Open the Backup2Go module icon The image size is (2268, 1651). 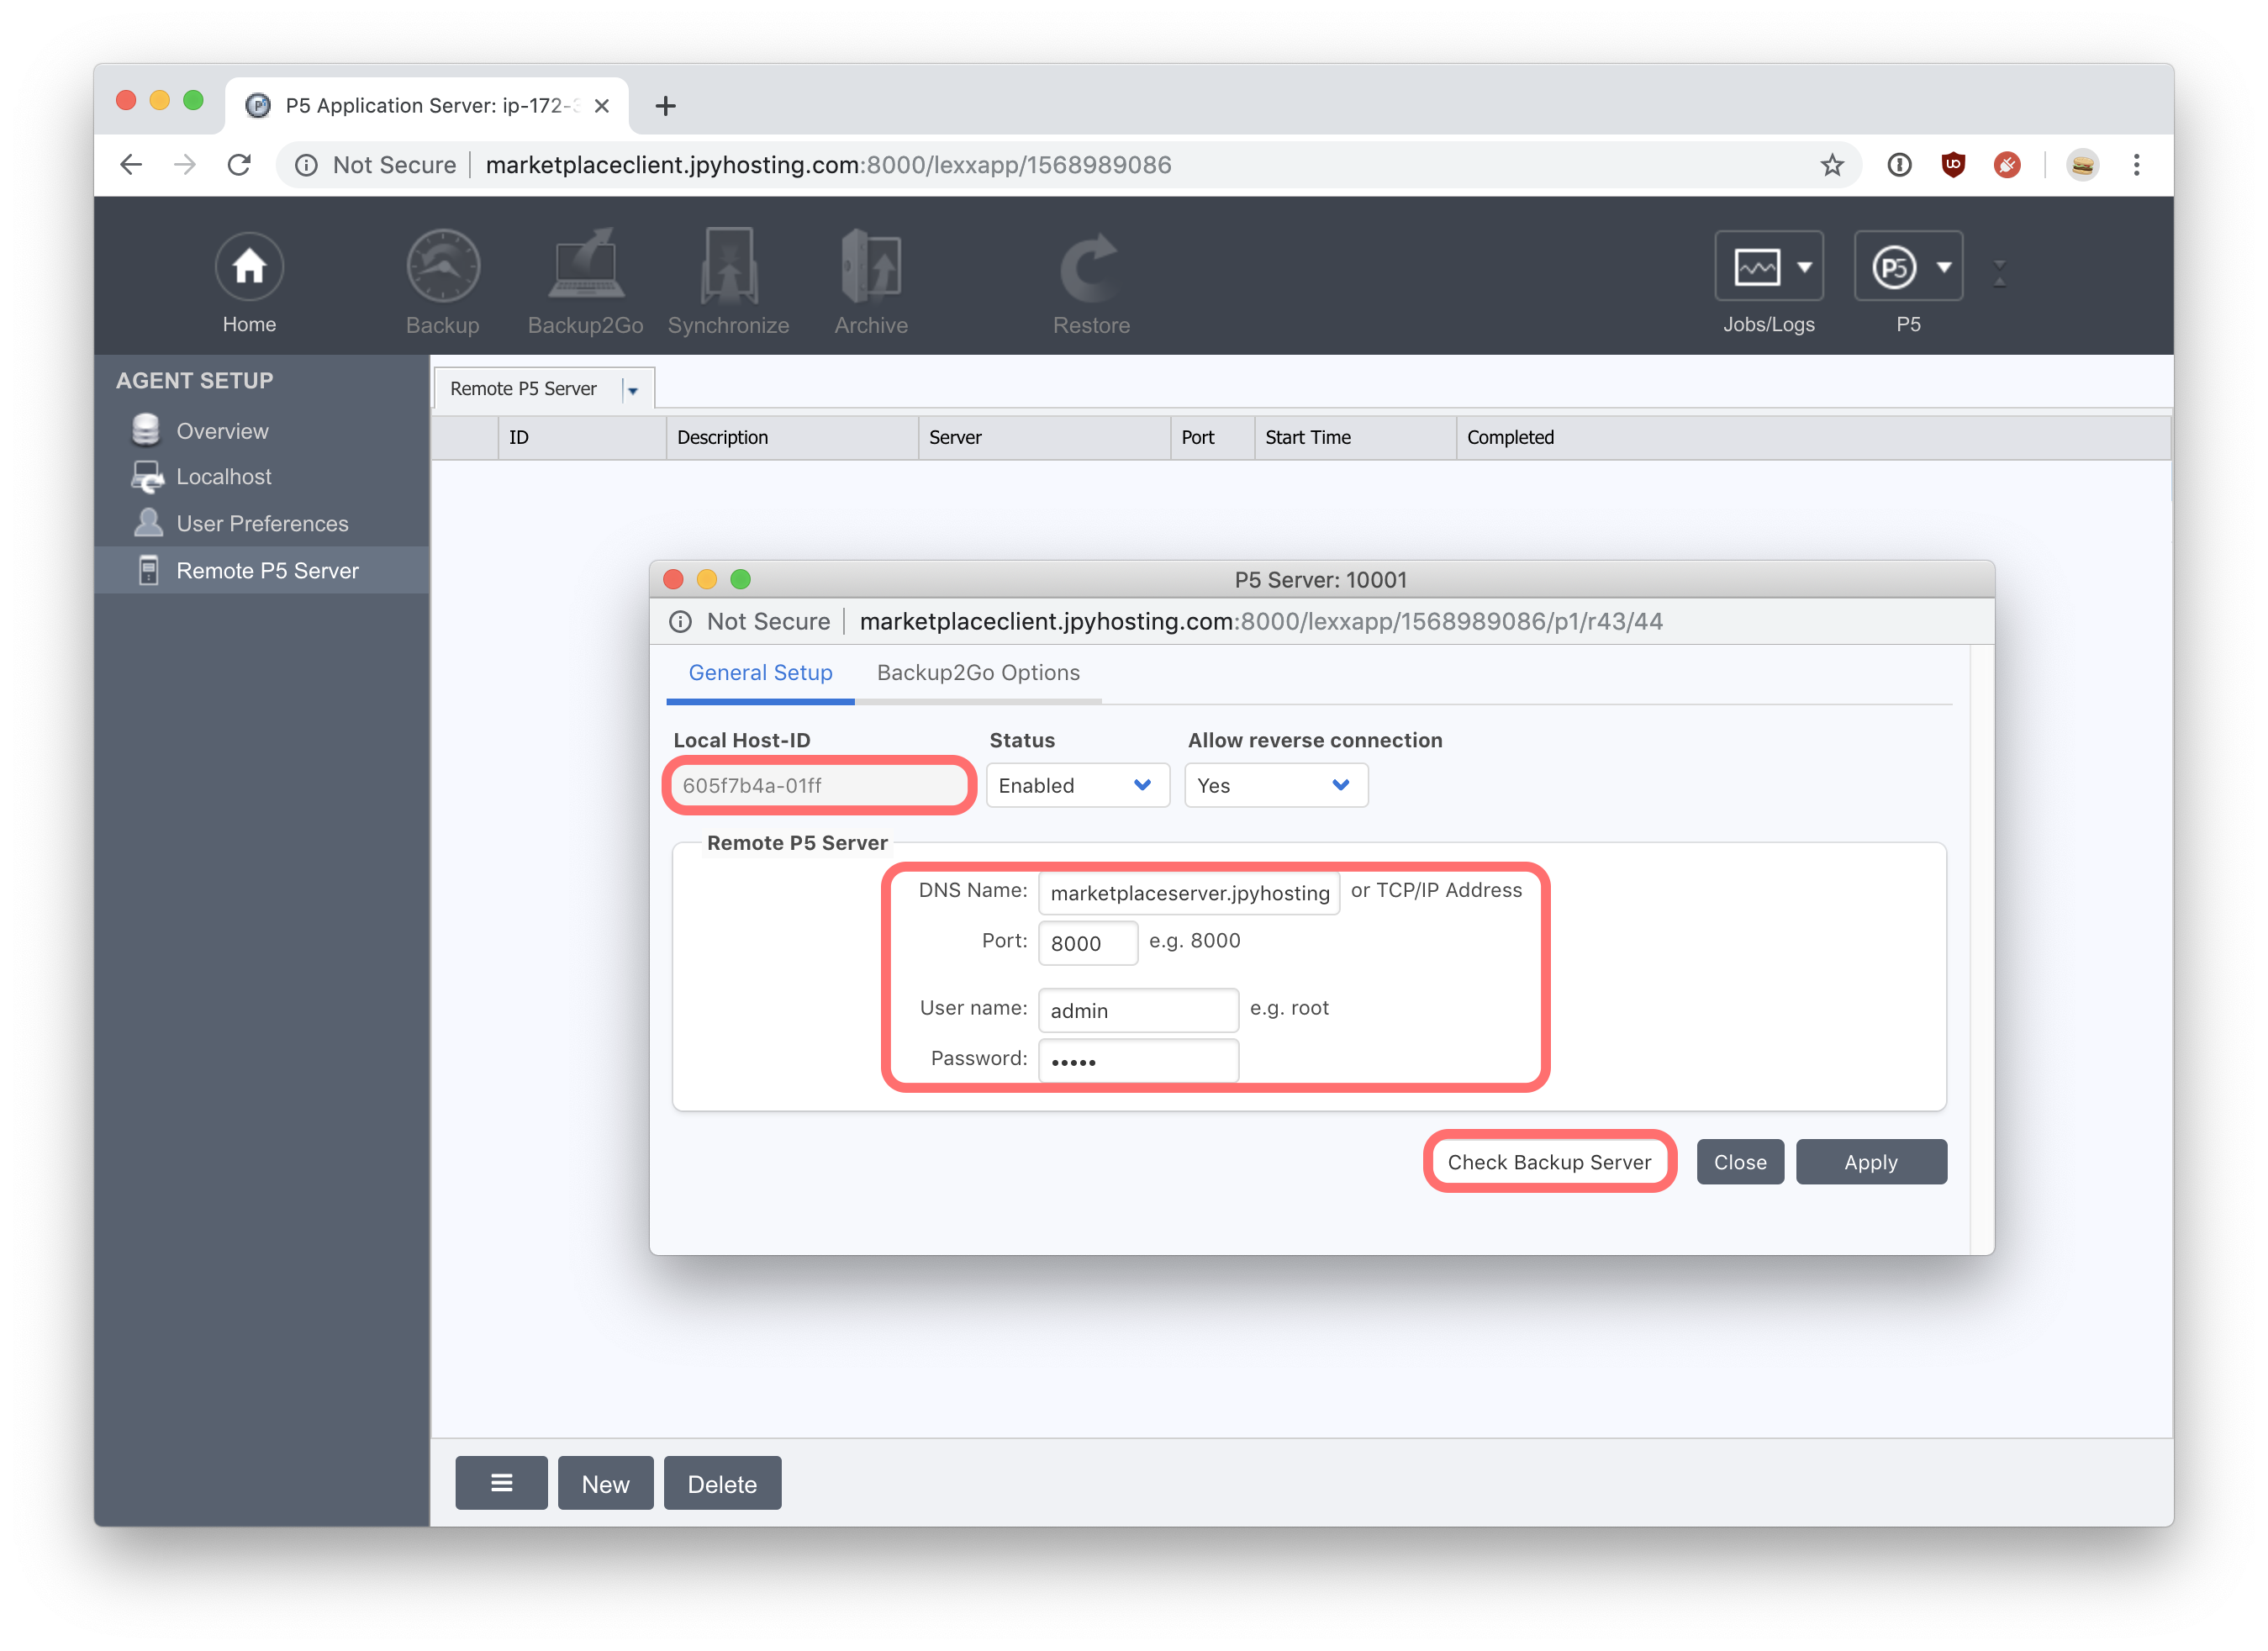pos(586,266)
